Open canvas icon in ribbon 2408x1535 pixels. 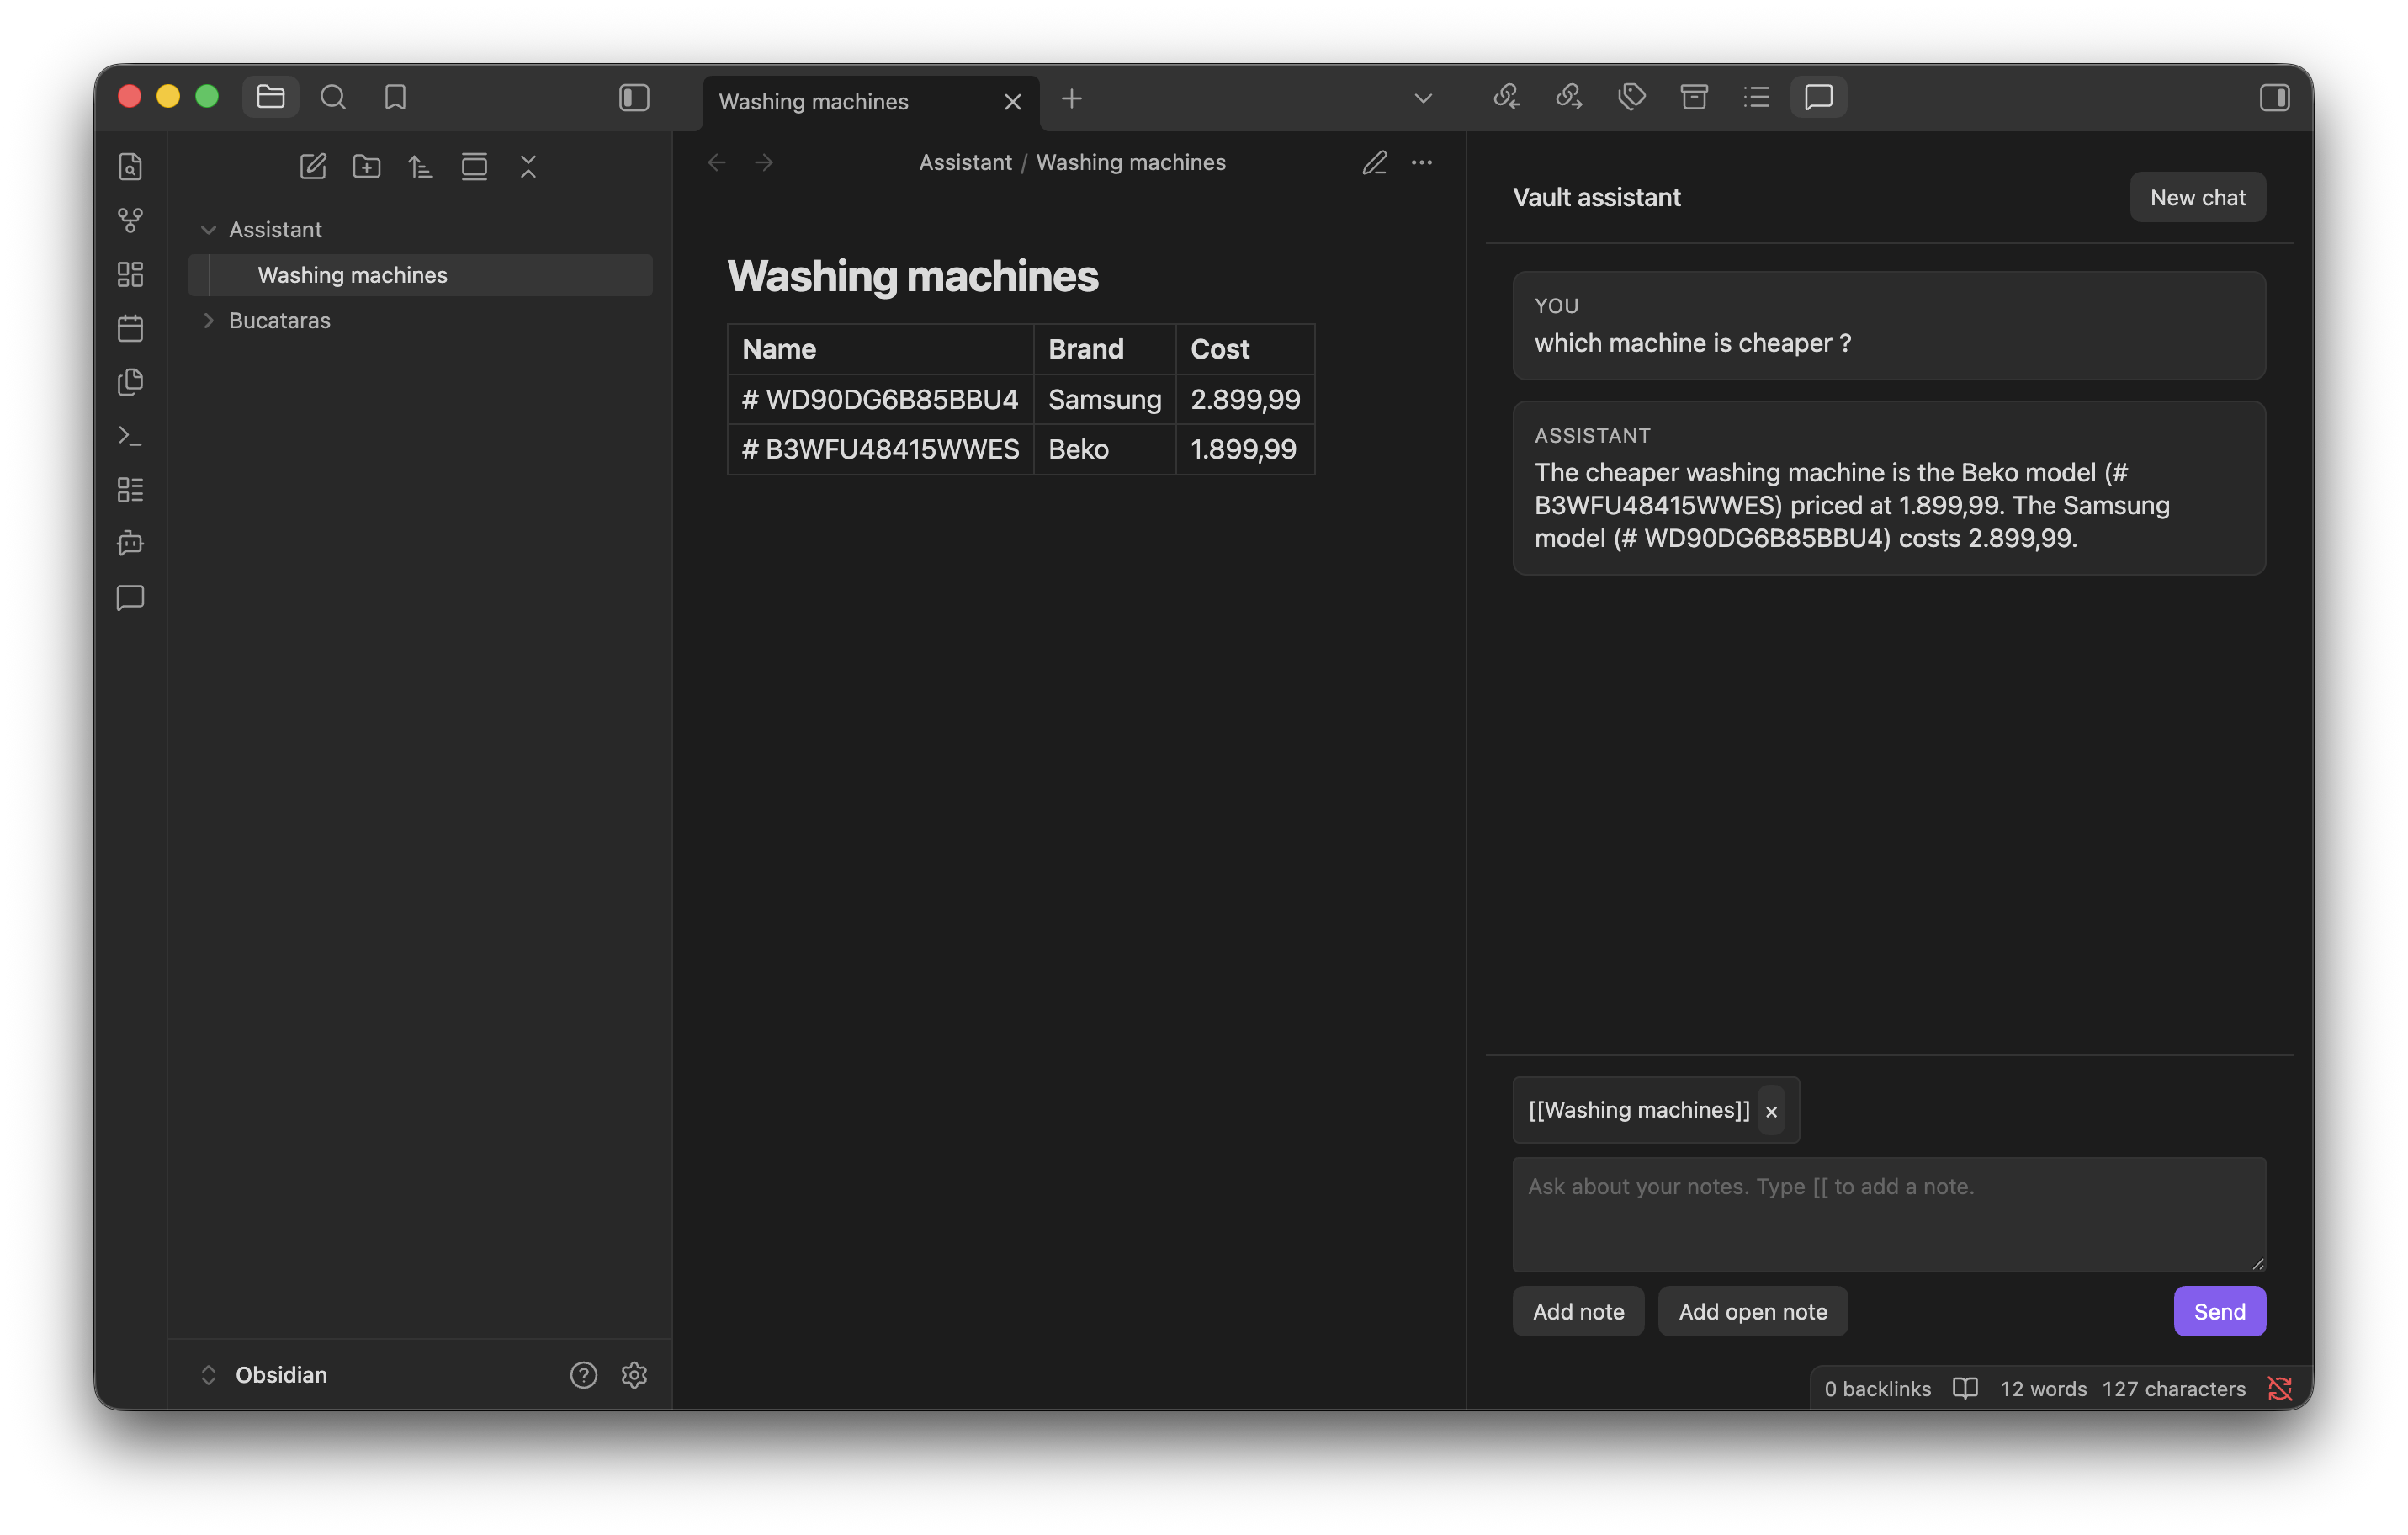pos(130,274)
